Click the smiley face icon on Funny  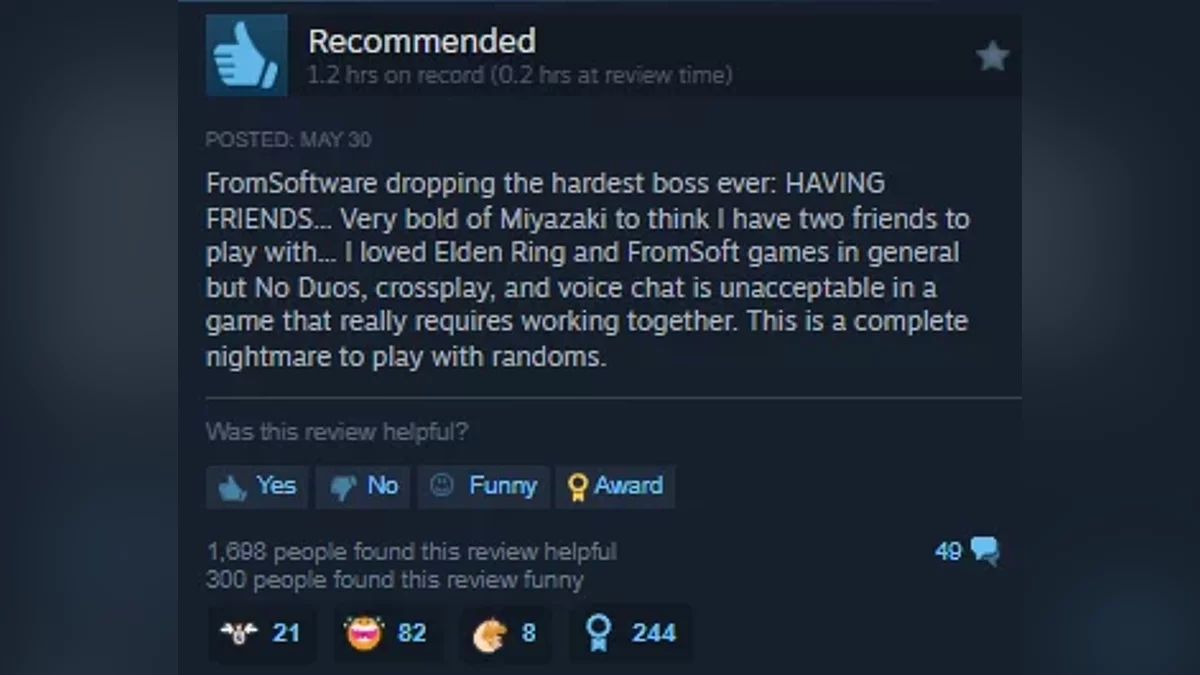[x=441, y=485]
